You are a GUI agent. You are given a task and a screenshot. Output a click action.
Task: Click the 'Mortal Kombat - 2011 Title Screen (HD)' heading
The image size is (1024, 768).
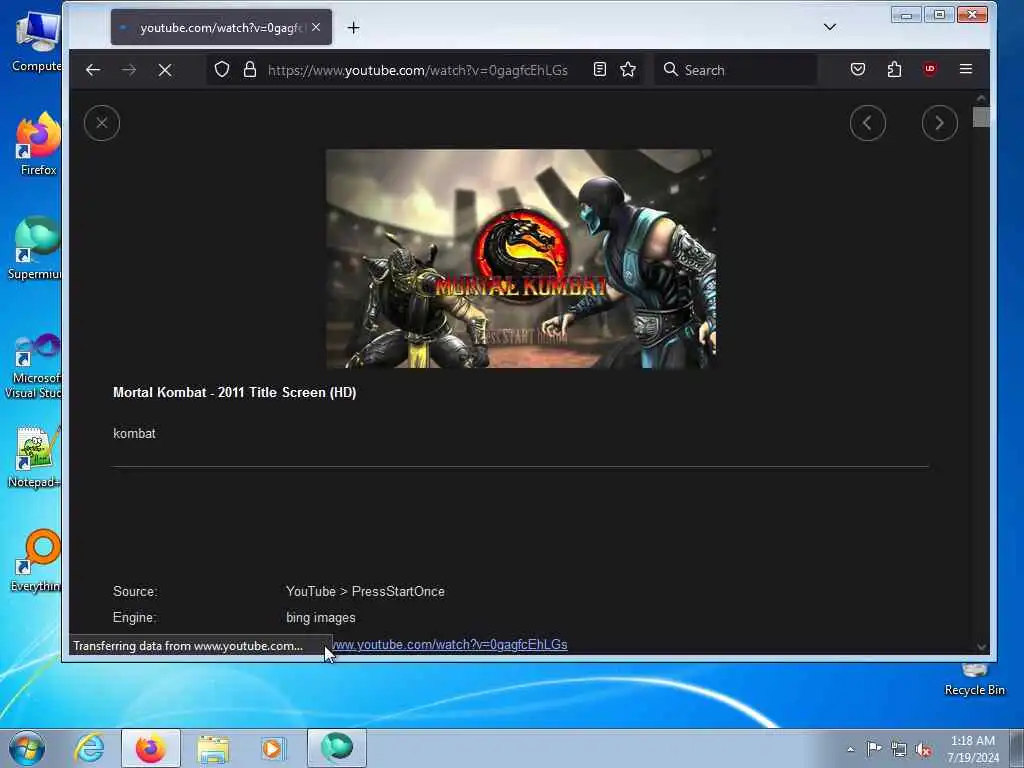234,392
